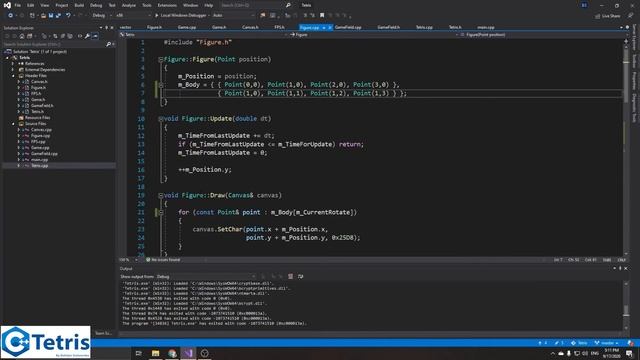Collapse the Source Files folder

(13, 124)
